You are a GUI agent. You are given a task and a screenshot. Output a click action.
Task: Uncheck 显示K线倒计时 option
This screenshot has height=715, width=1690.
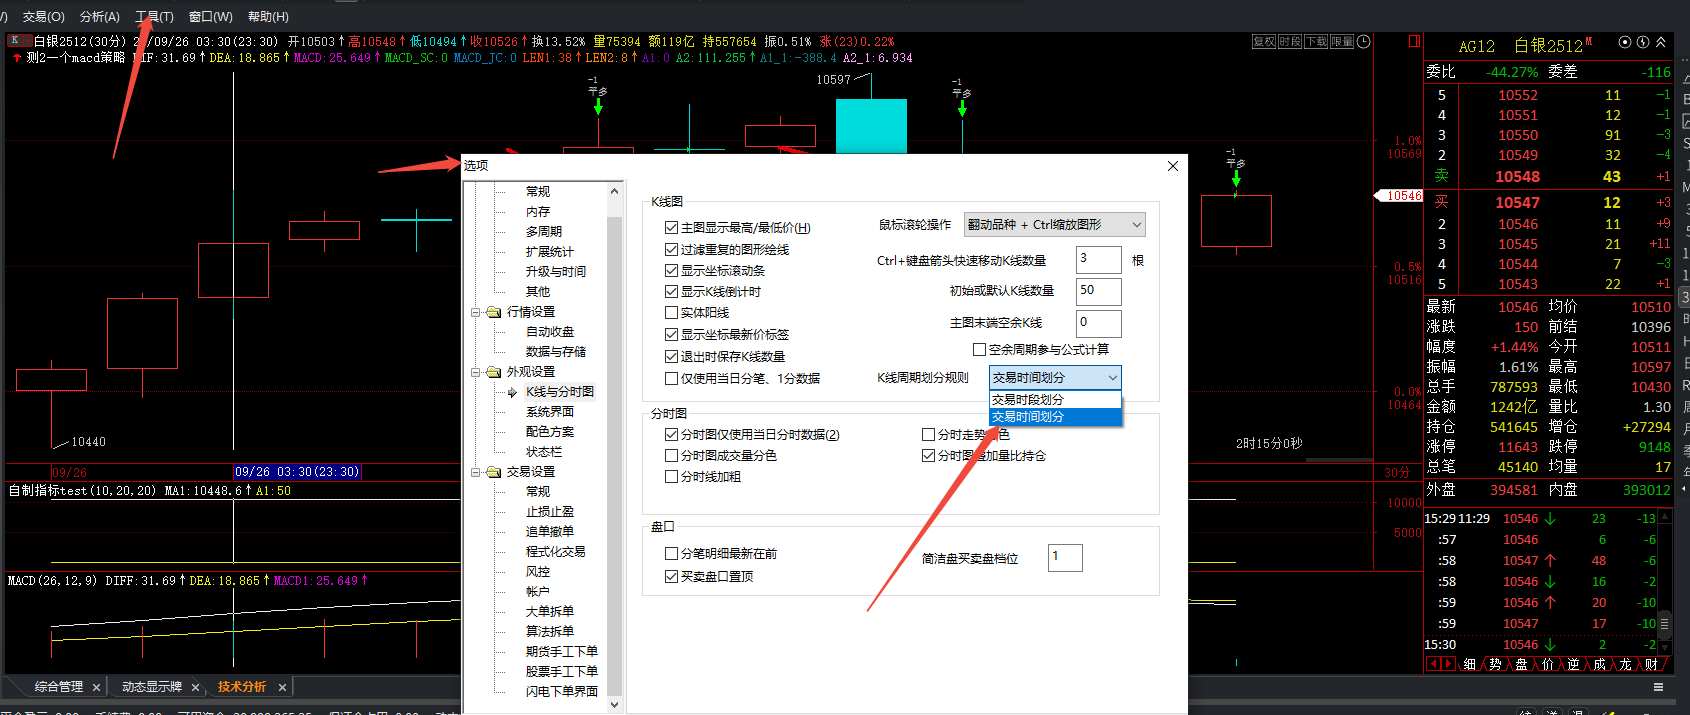[672, 292]
